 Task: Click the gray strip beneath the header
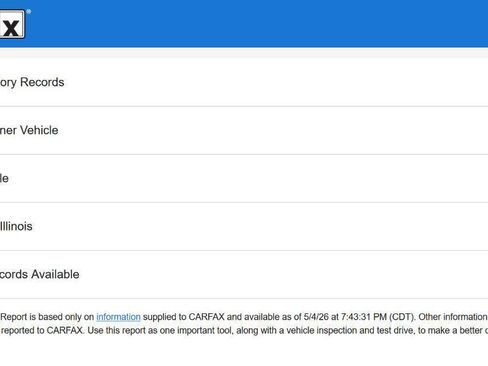click(244, 53)
